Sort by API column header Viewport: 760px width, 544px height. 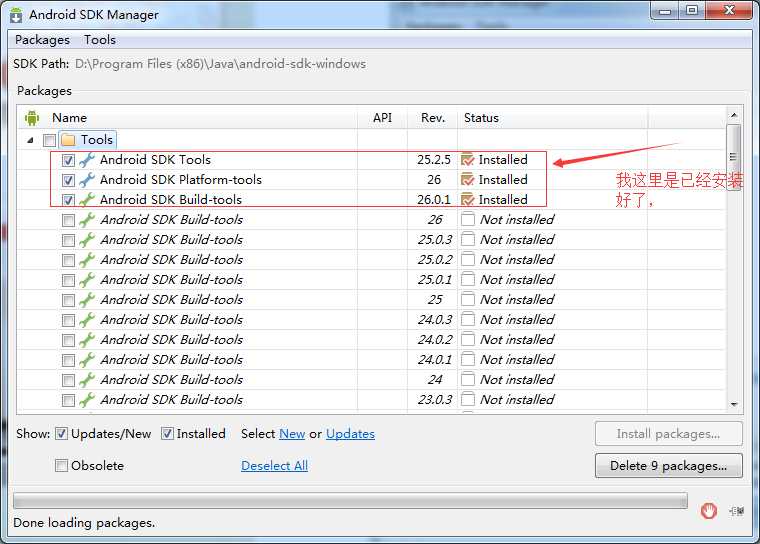pos(382,118)
